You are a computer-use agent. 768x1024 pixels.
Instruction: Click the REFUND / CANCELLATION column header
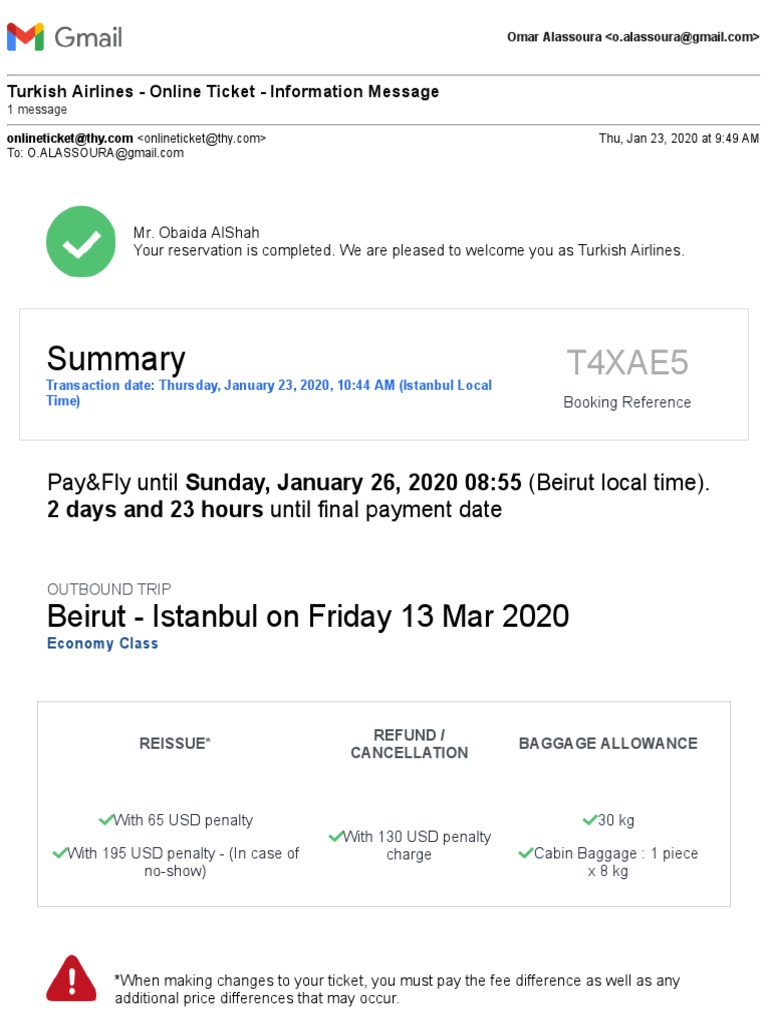pos(409,743)
